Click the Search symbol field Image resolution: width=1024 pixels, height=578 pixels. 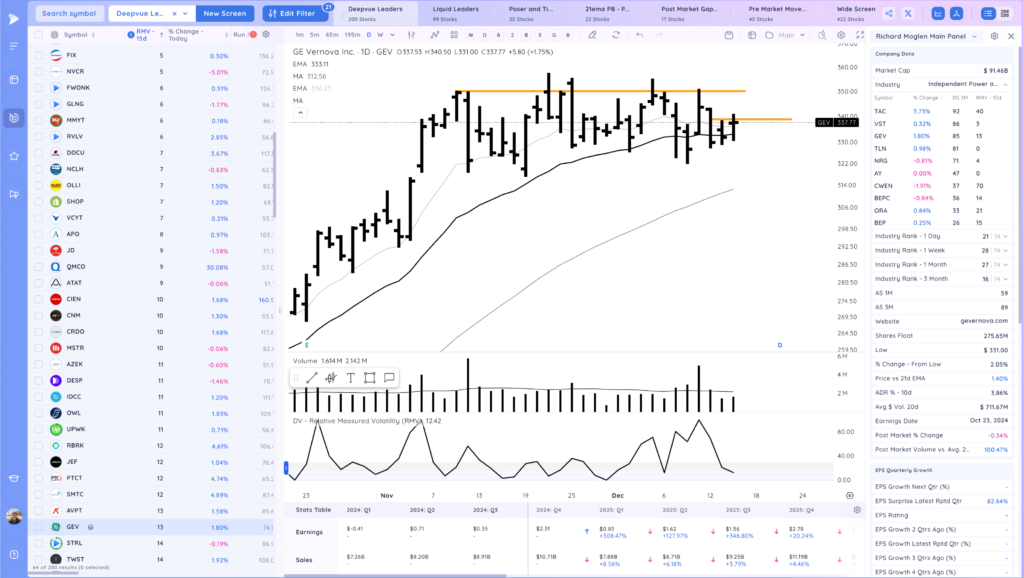pyautogui.click(x=69, y=13)
